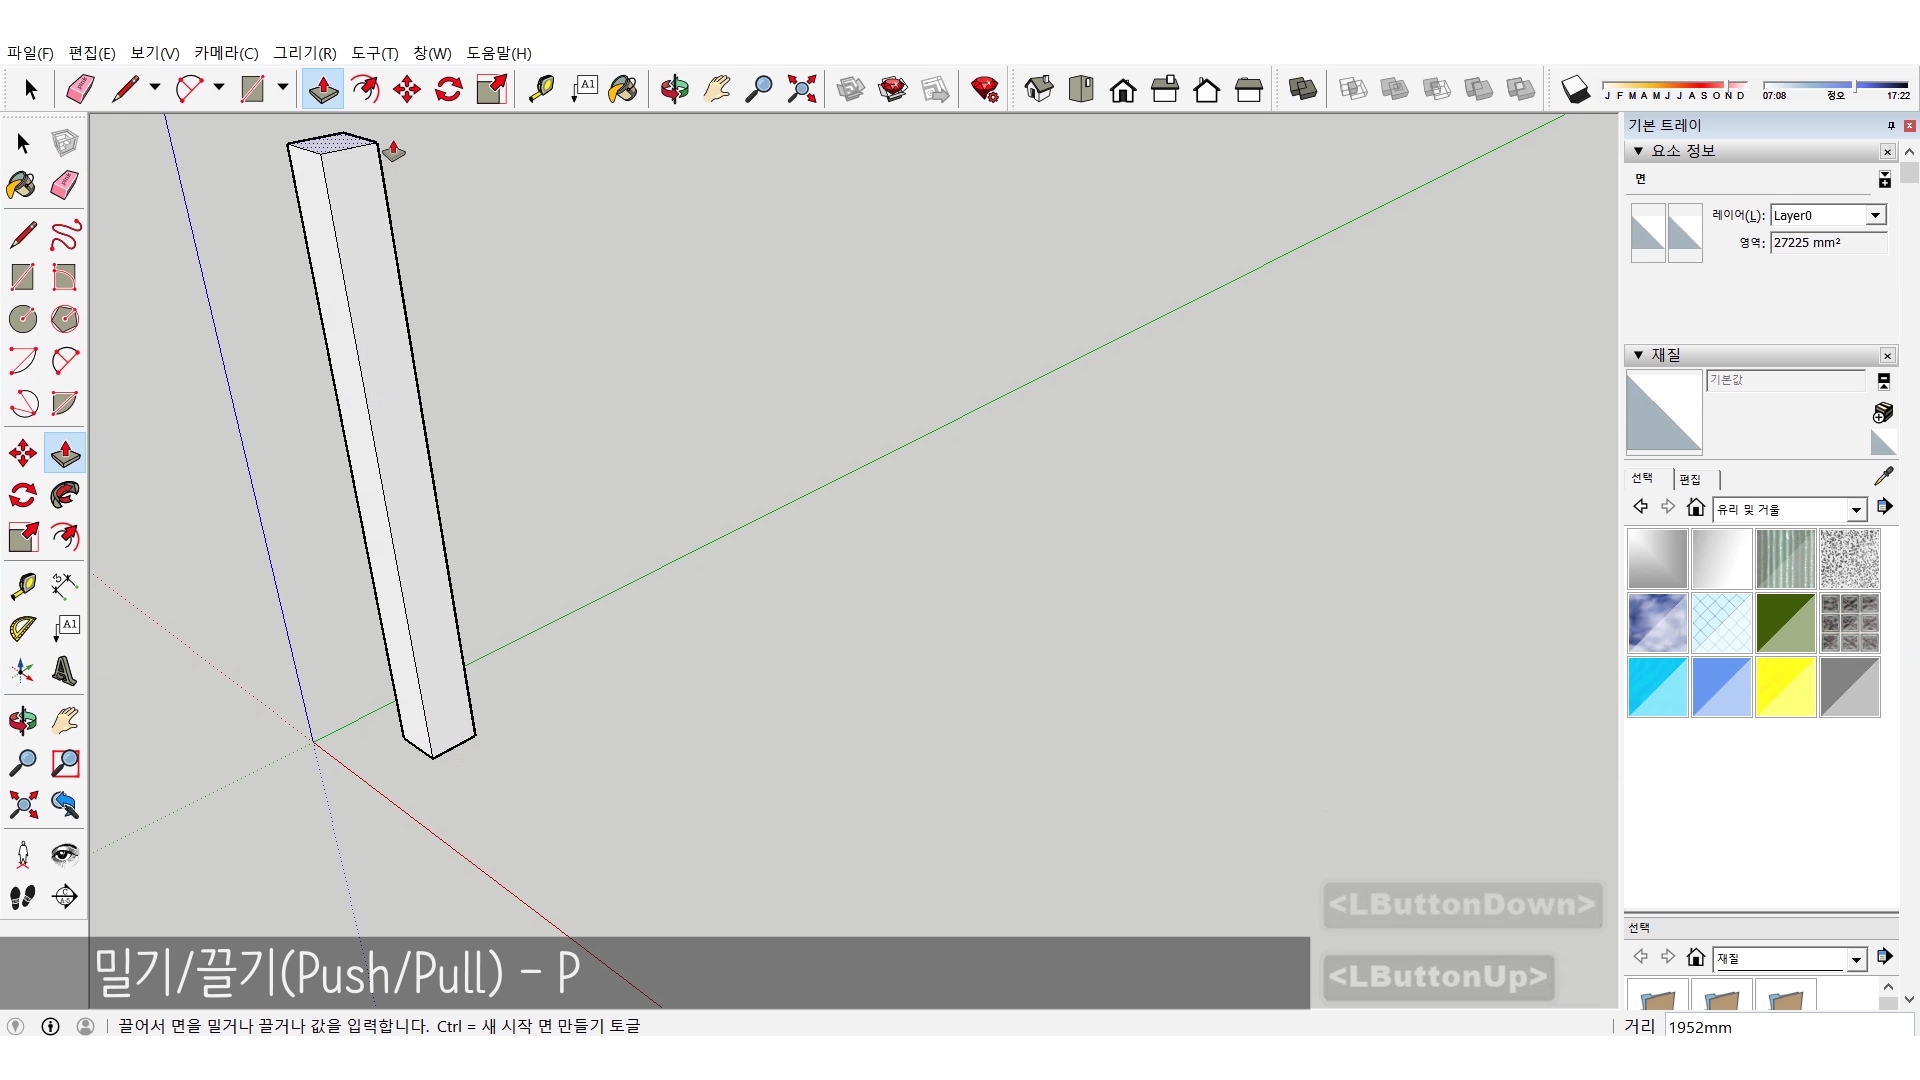This screenshot has width=1920, height=1080.
Task: Select the Rotate tool in left toolbar
Action: point(23,495)
